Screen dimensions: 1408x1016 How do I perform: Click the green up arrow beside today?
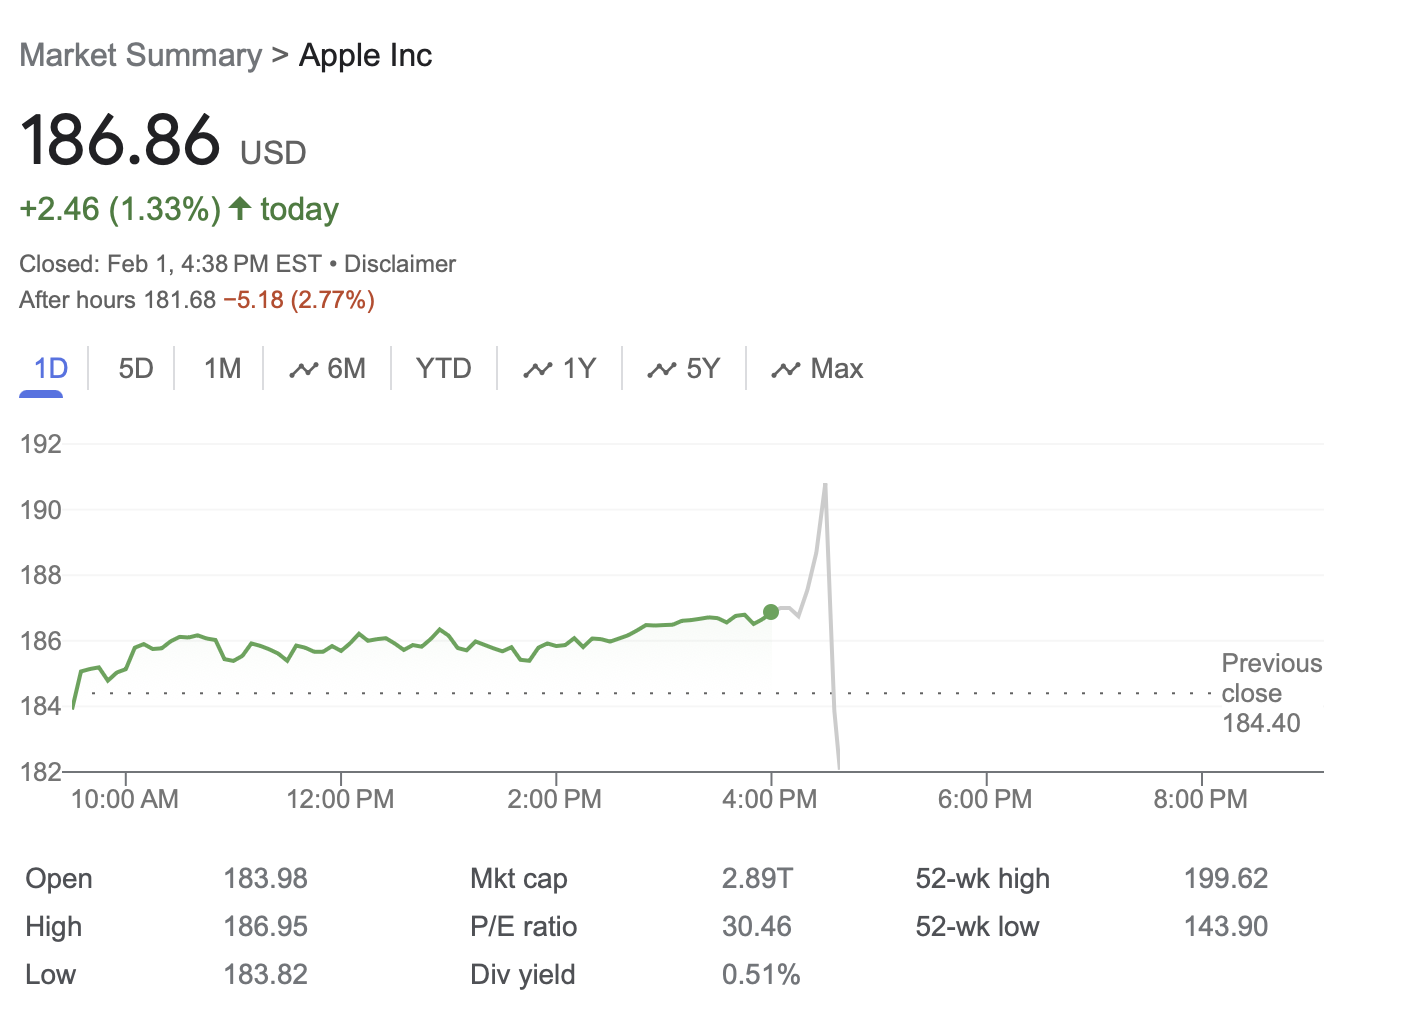pos(240,208)
